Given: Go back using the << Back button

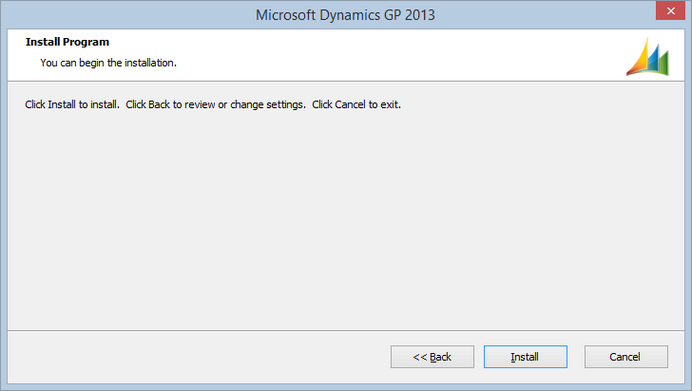Looking at the screenshot, I should coord(432,357).
